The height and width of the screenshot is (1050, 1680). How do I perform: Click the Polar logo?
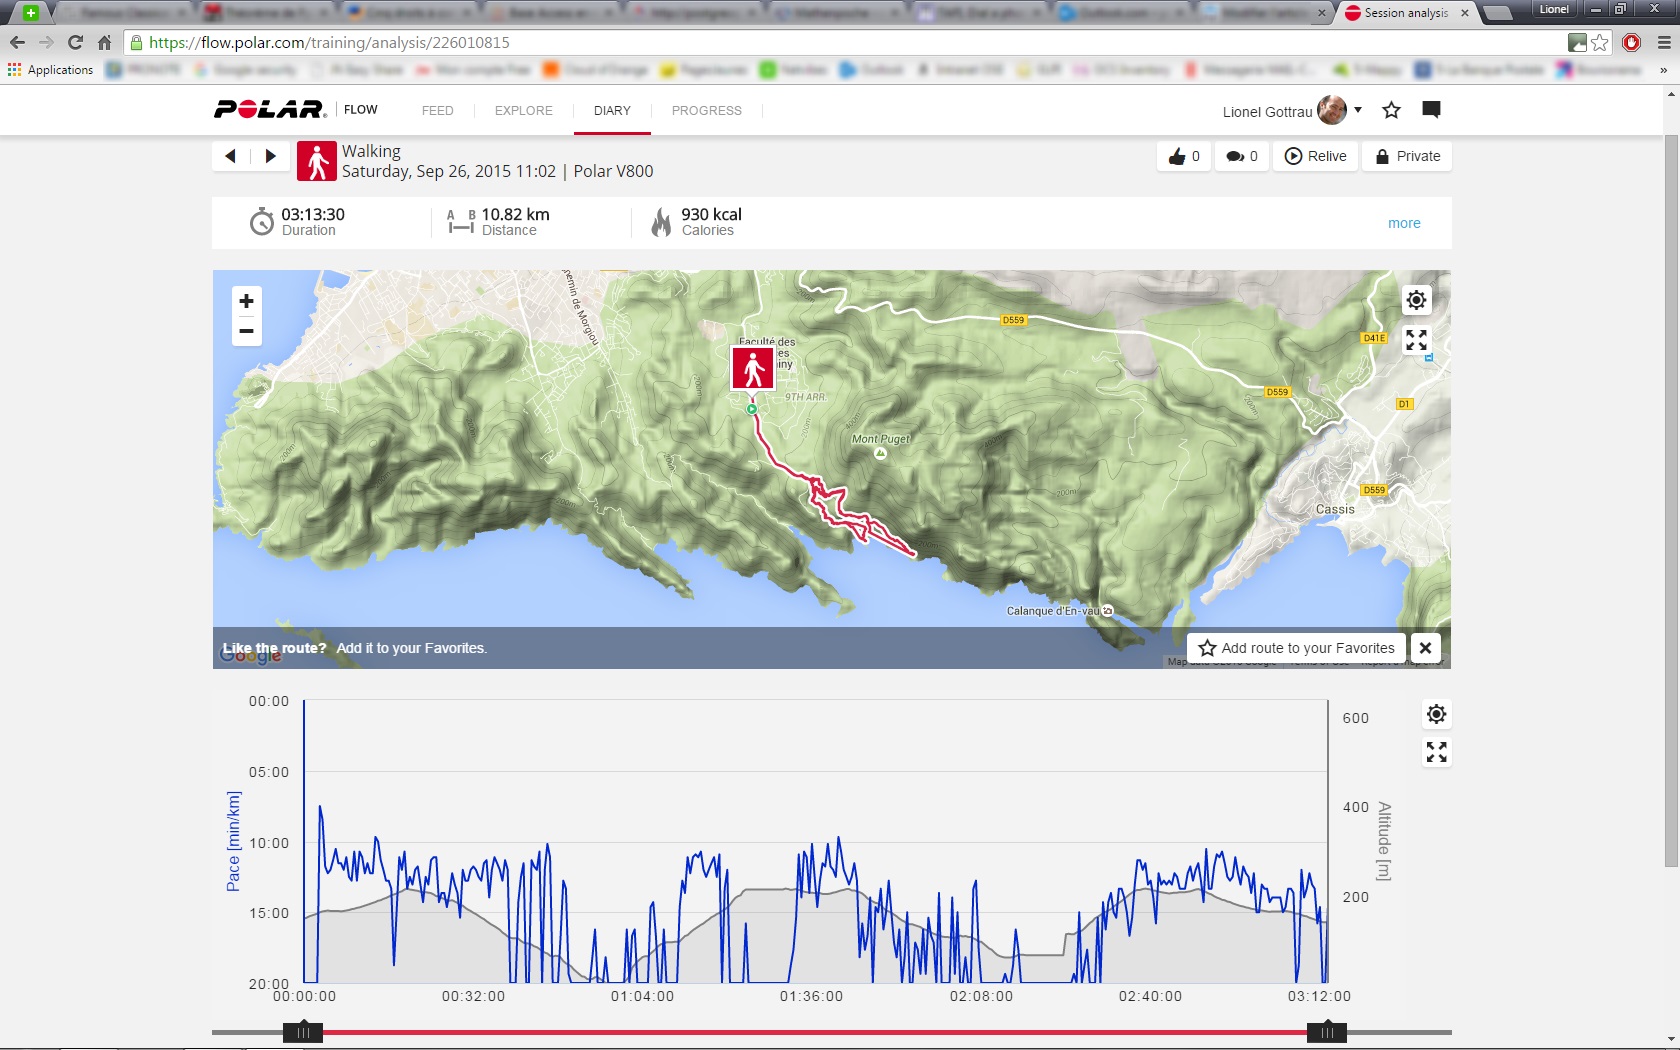click(x=270, y=110)
